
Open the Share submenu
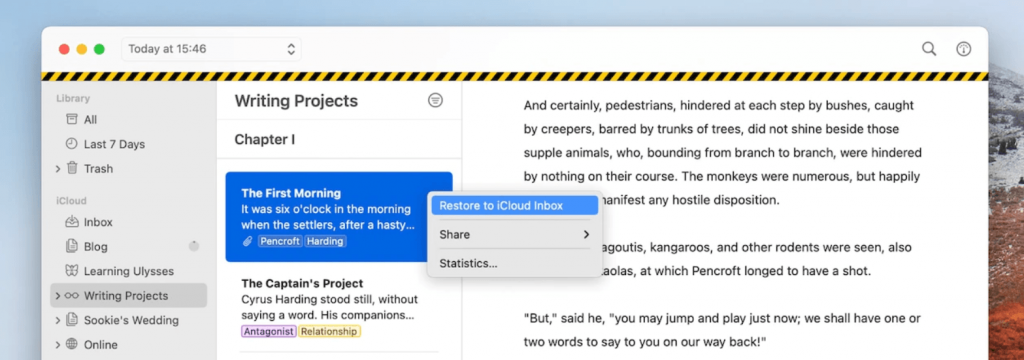click(x=514, y=235)
